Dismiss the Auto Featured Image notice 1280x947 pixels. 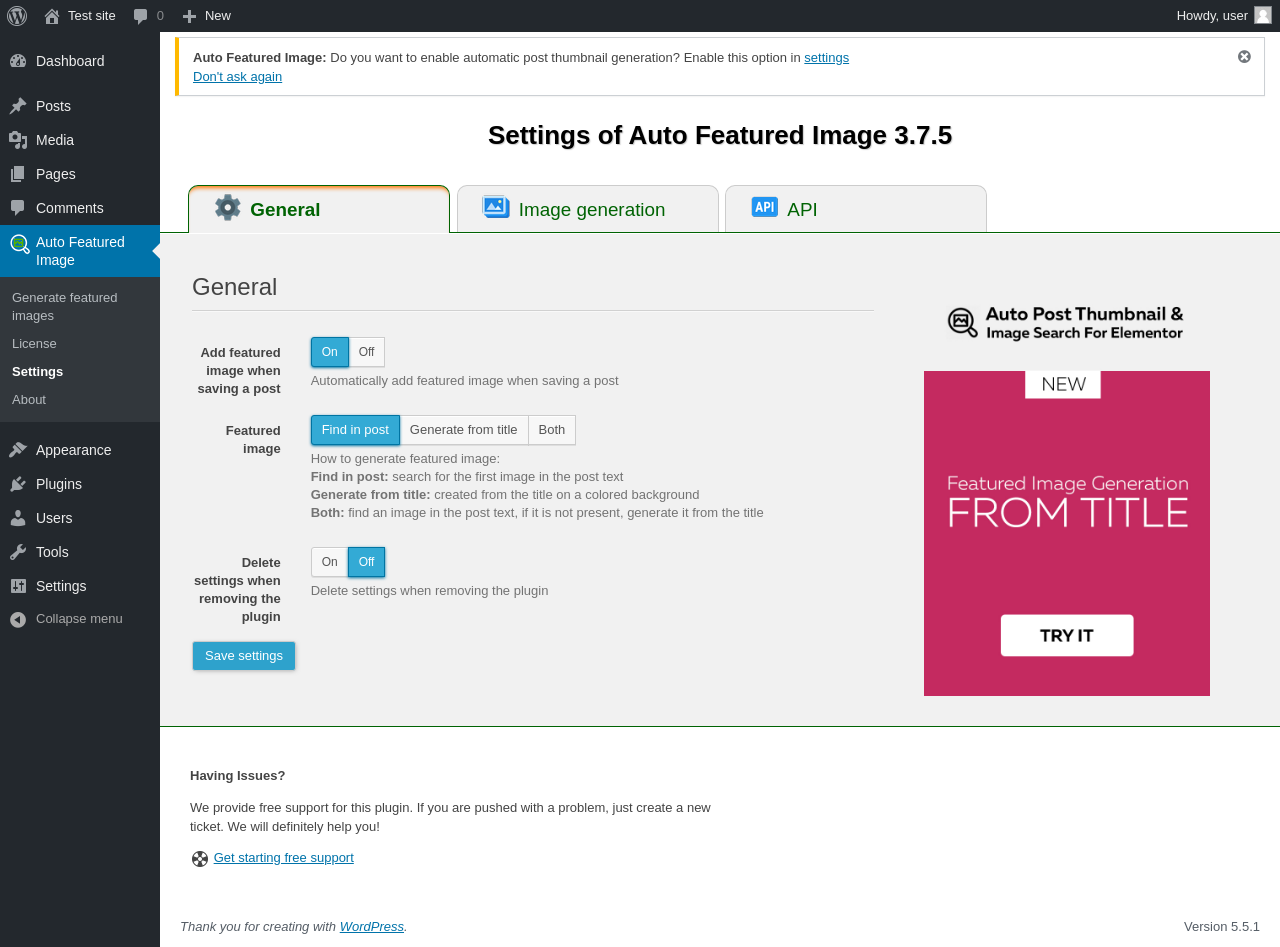[x=1244, y=57]
